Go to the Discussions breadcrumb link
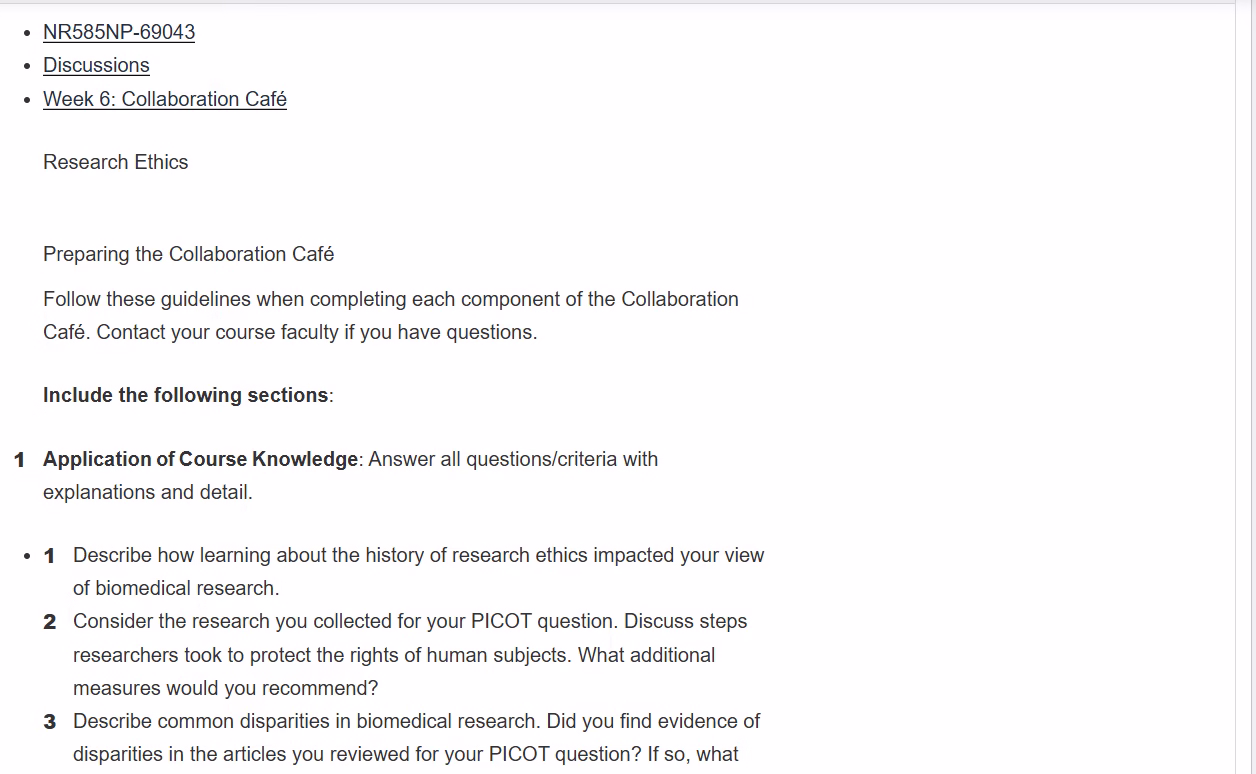The width and height of the screenshot is (1256, 774). 96,65
